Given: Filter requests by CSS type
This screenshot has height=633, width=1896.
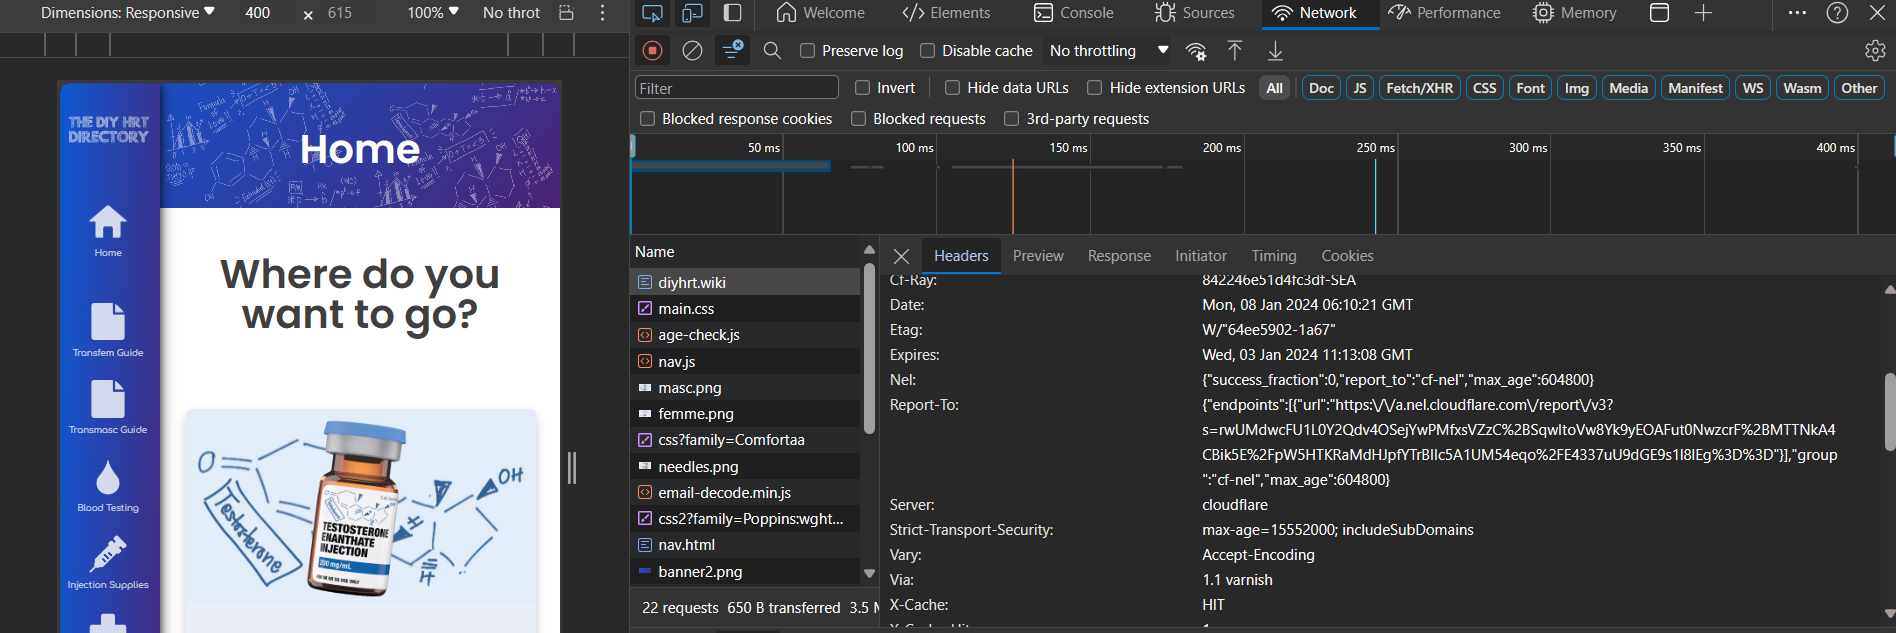Looking at the screenshot, I should tap(1484, 88).
